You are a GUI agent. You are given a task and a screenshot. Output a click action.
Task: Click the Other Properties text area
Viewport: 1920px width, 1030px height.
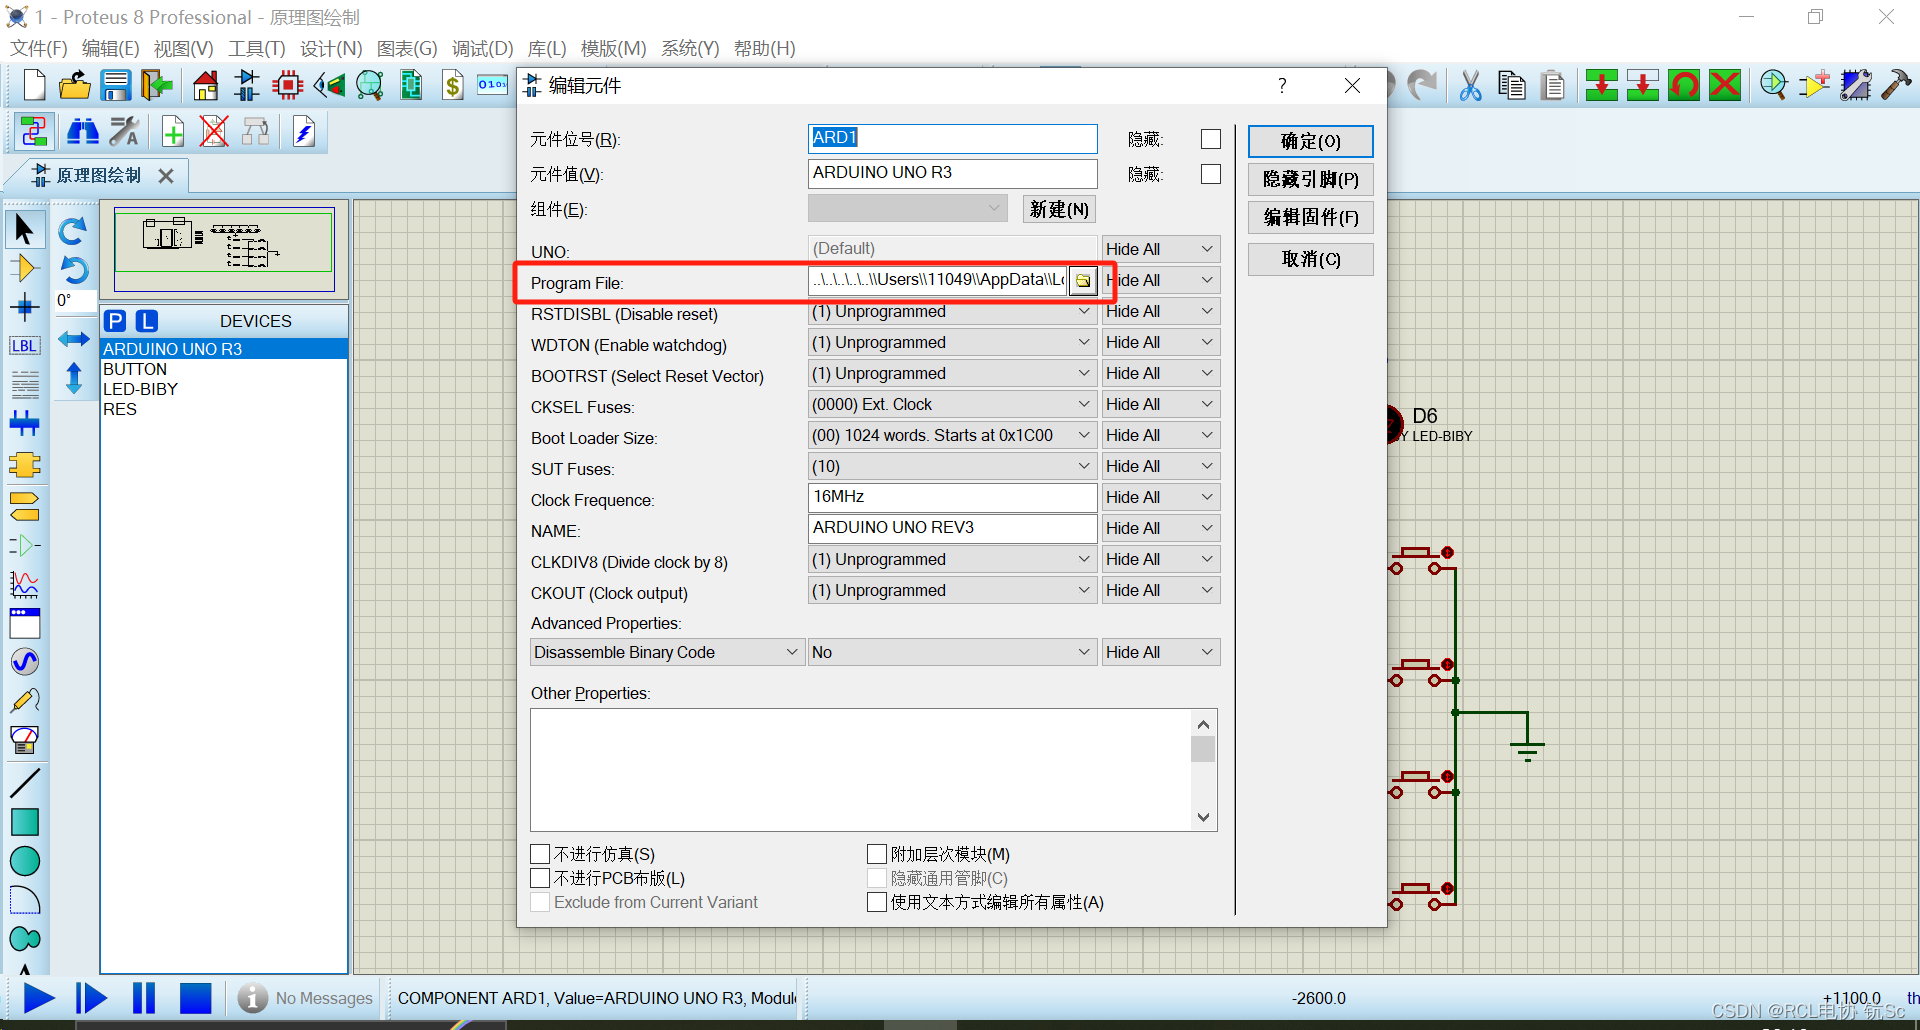coord(862,770)
